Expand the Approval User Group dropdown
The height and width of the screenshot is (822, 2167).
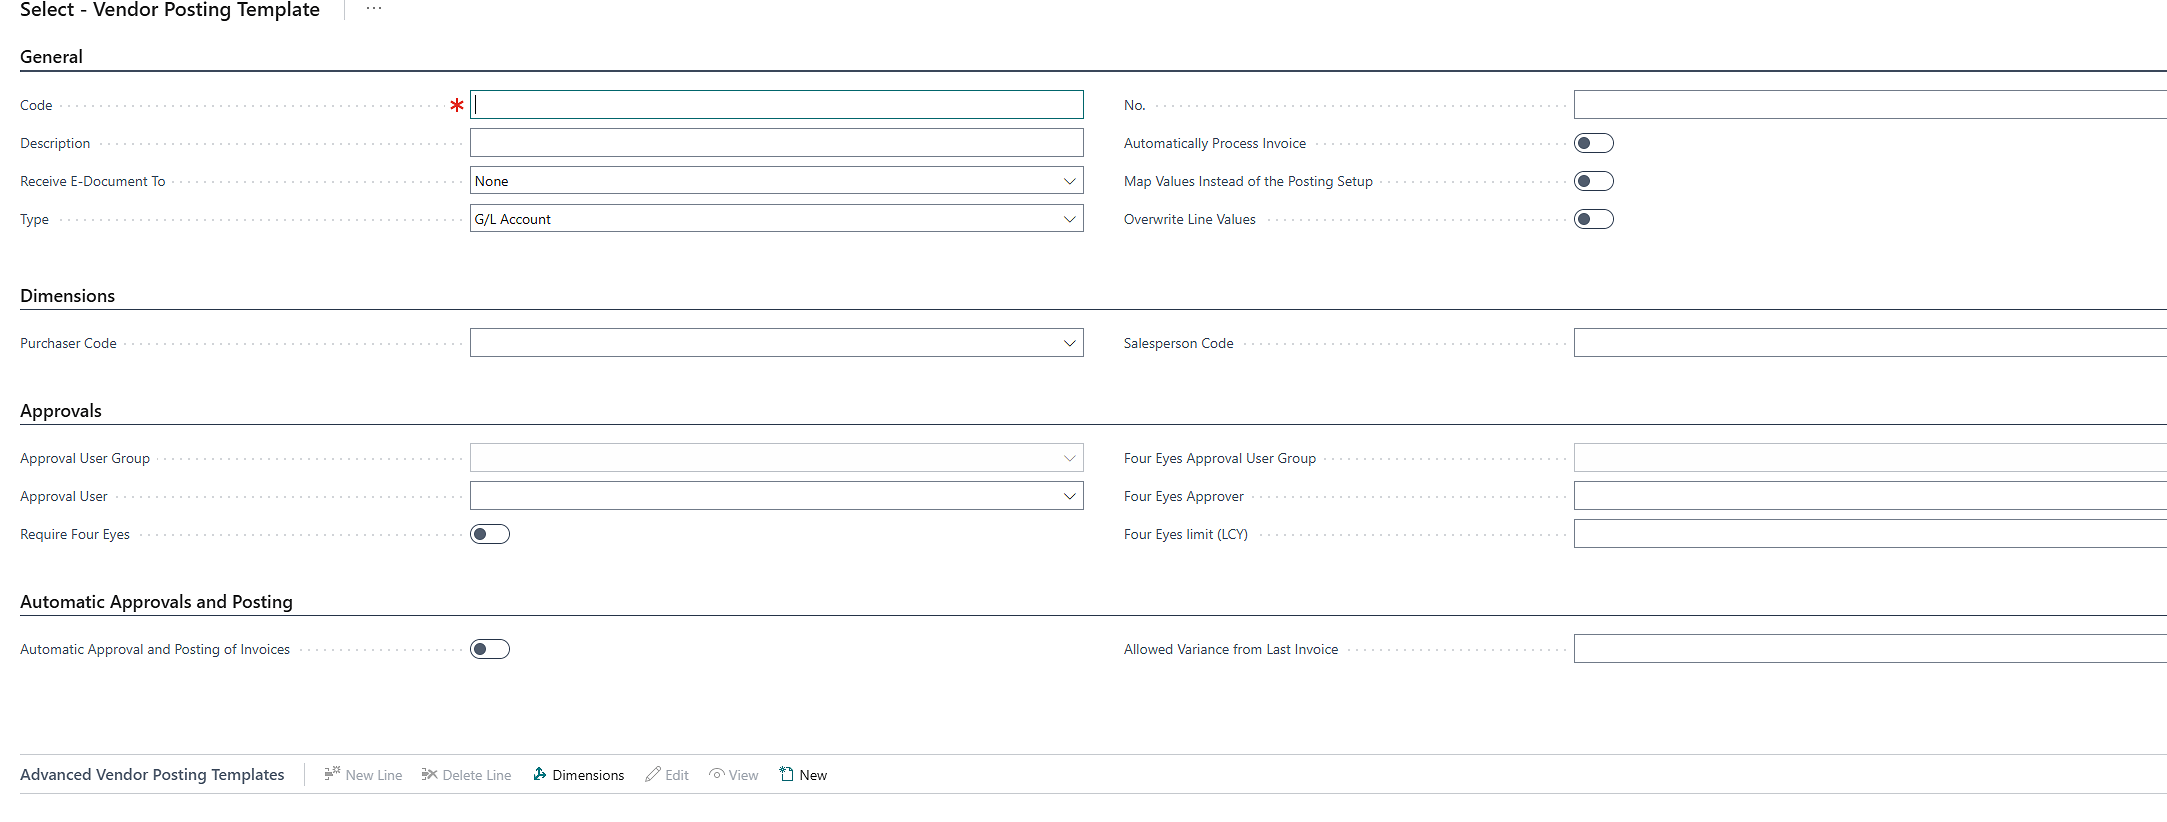pyautogui.click(x=1070, y=458)
